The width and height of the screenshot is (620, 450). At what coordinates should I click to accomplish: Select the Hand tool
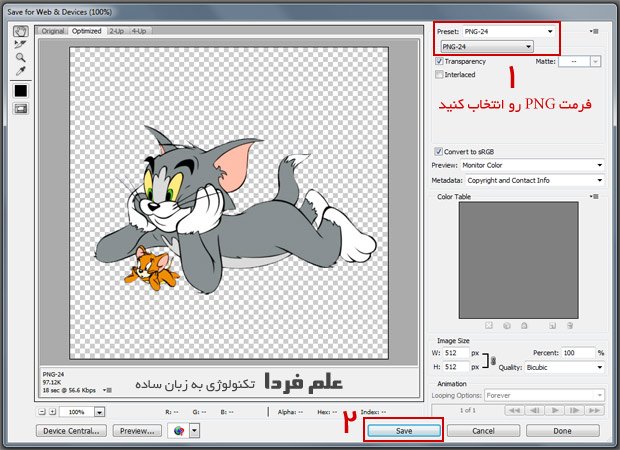point(20,30)
